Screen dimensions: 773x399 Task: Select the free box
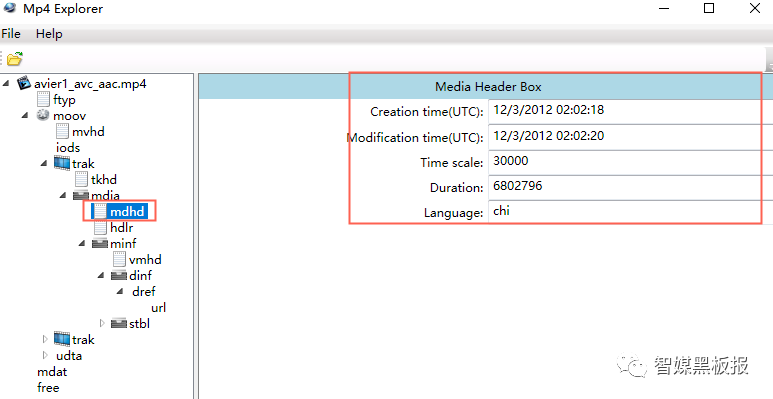coord(48,388)
